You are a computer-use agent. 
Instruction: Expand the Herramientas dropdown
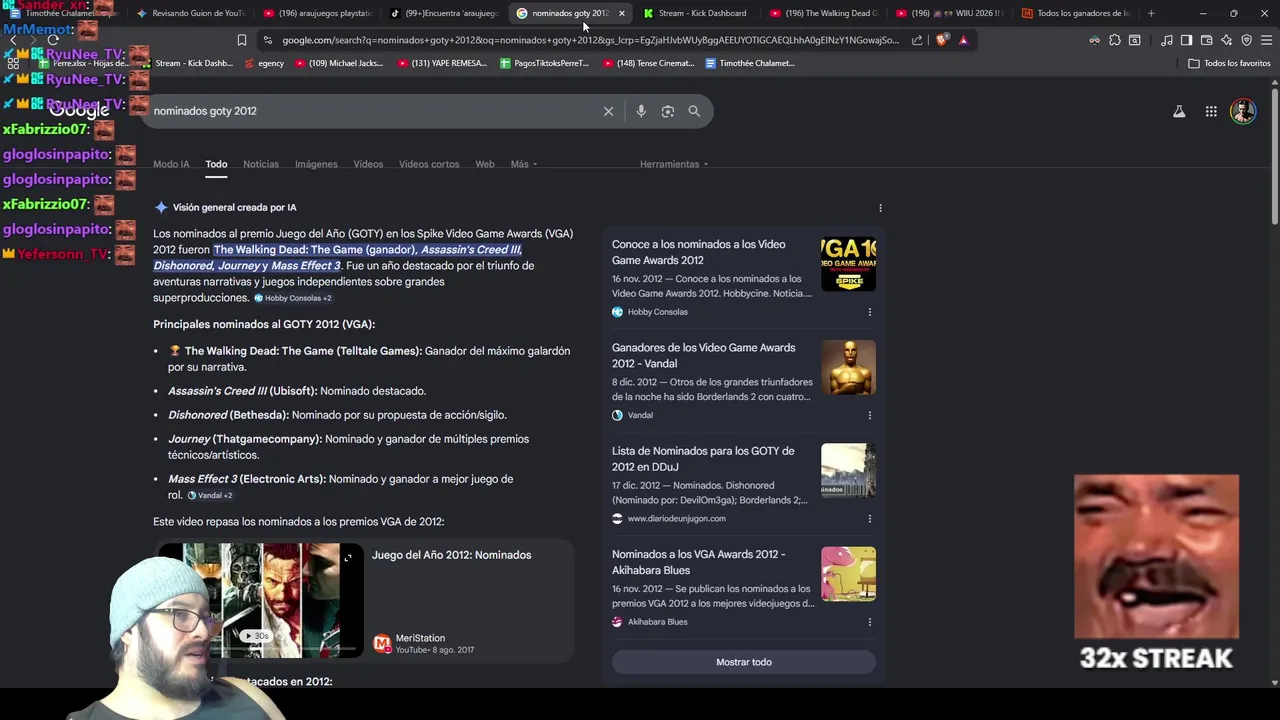674,164
